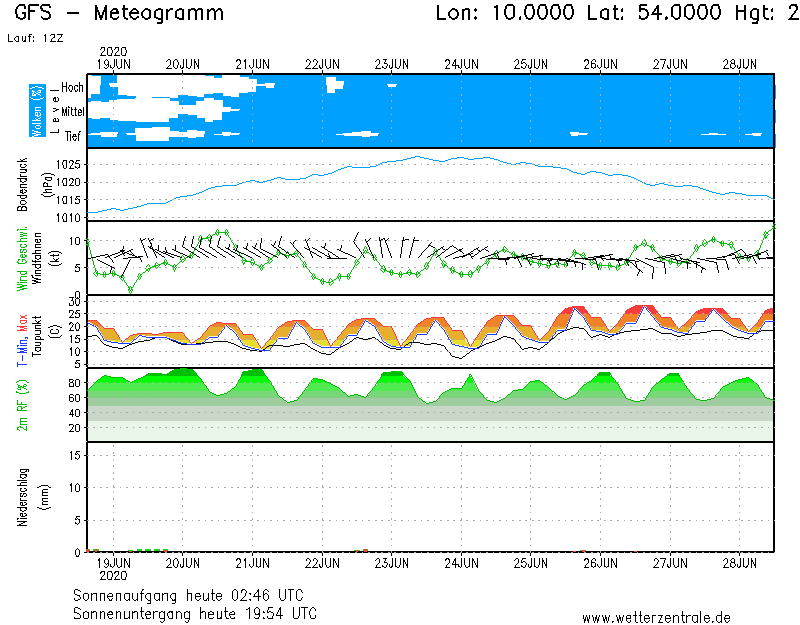The image size is (800, 625).
Task: Click the Wolken (%) axis title
Action: tap(36, 111)
